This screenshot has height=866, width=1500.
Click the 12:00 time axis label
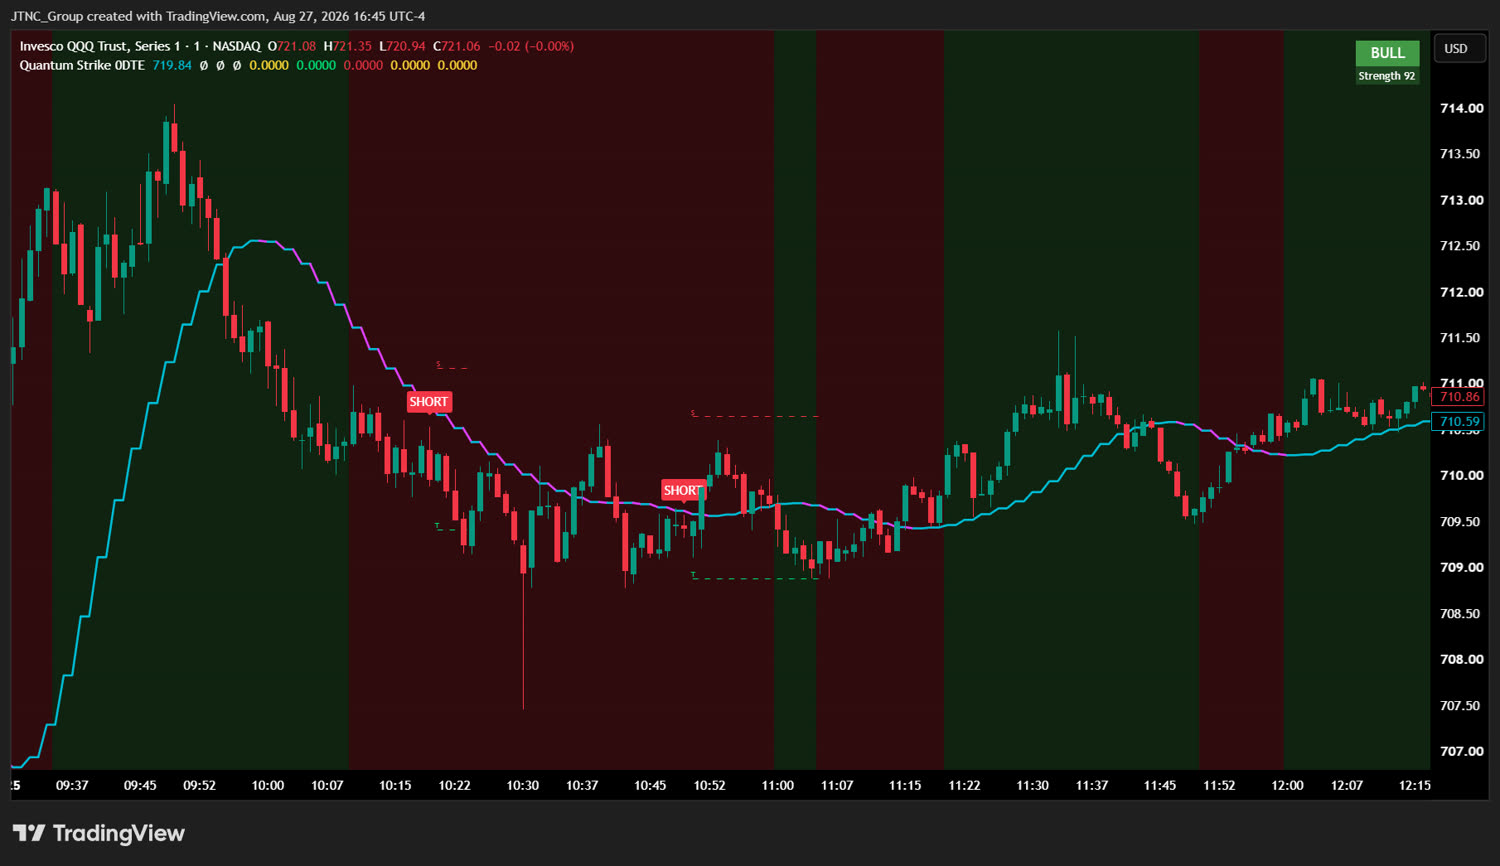pos(1287,785)
